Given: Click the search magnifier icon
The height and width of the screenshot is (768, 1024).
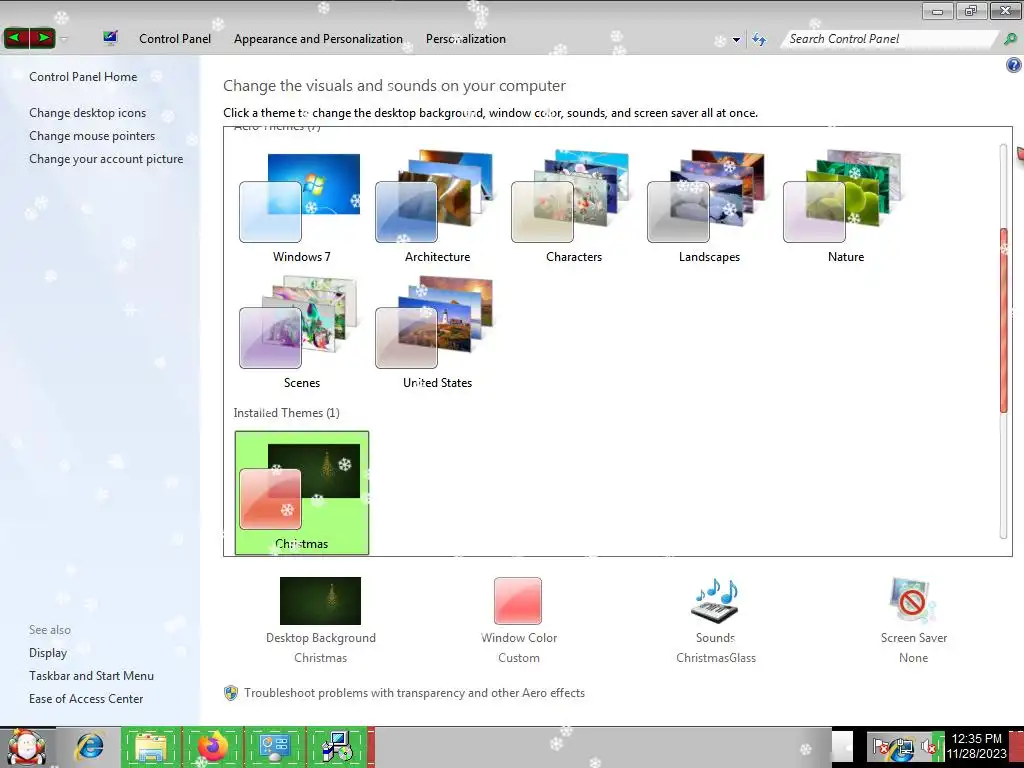Looking at the screenshot, I should click(x=1010, y=39).
